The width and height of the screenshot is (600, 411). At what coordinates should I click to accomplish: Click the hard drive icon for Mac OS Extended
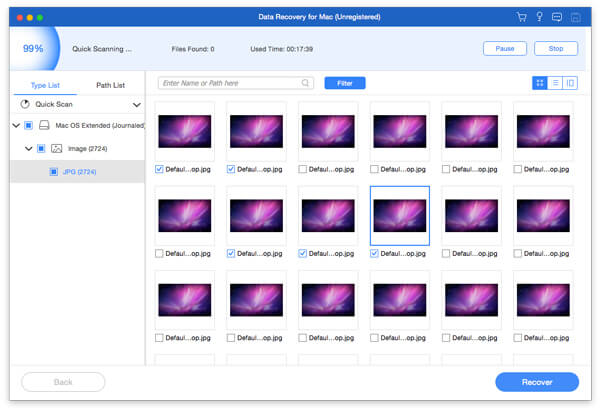pos(44,125)
